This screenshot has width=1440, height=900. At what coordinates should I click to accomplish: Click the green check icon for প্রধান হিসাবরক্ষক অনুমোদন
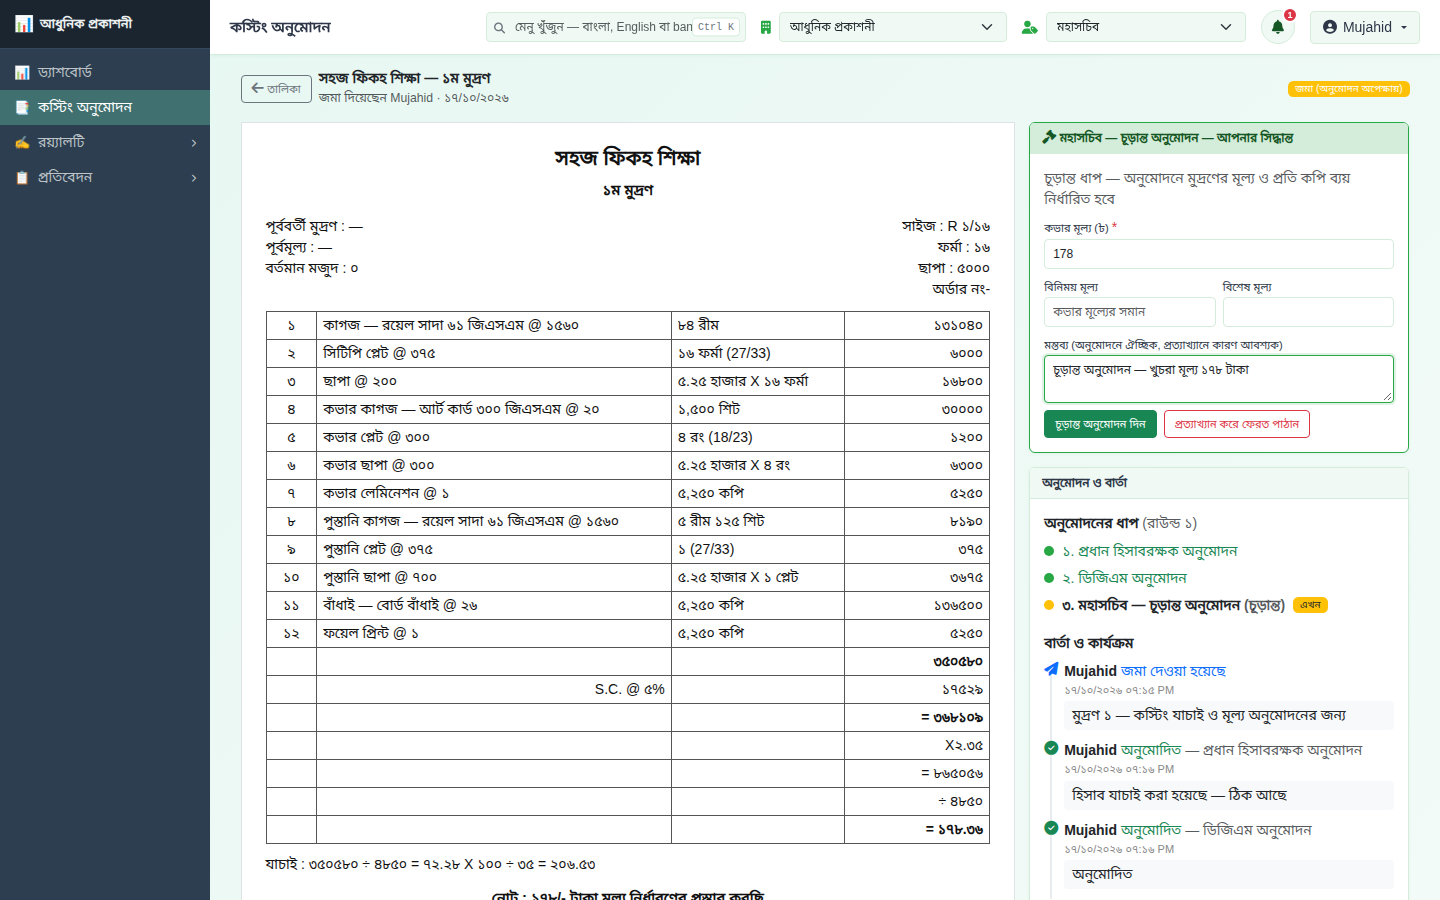(1051, 748)
